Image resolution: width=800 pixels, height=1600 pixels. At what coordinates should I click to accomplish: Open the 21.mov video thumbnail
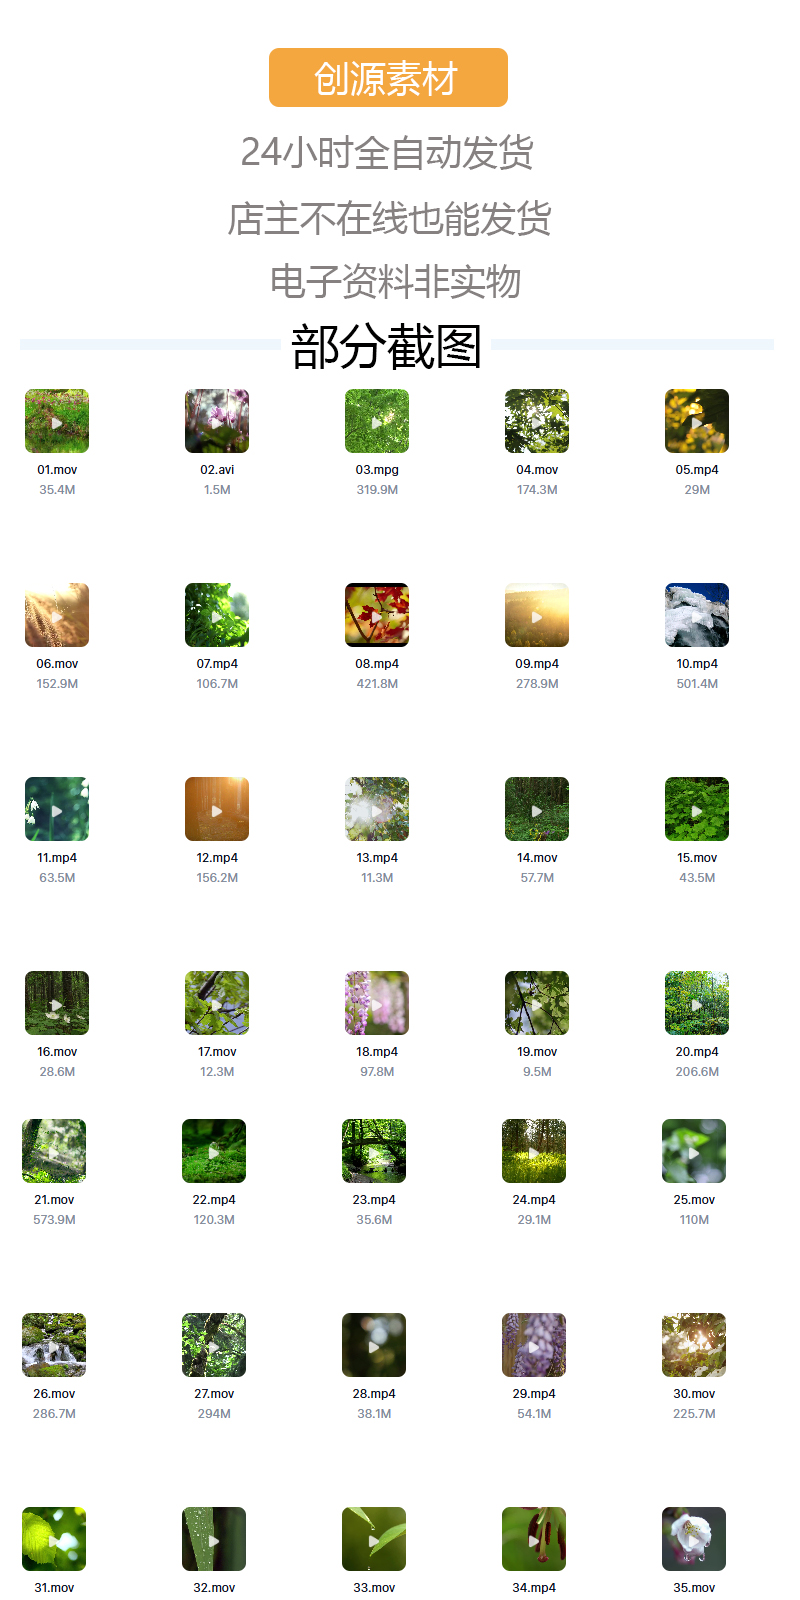(54, 1151)
